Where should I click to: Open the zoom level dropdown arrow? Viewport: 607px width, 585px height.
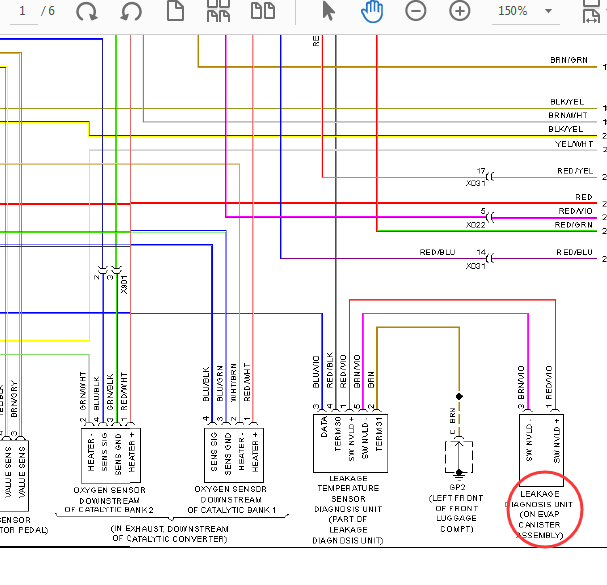pyautogui.click(x=549, y=11)
